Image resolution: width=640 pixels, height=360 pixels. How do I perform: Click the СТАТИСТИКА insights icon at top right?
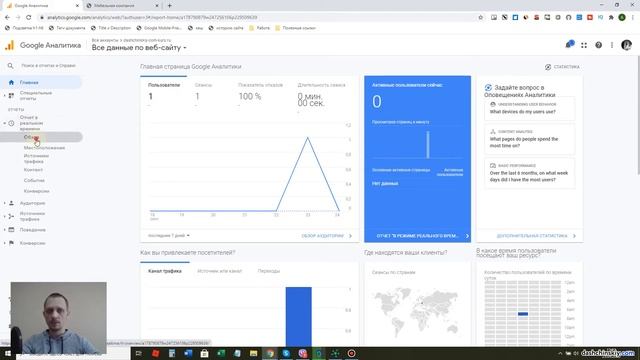point(548,67)
